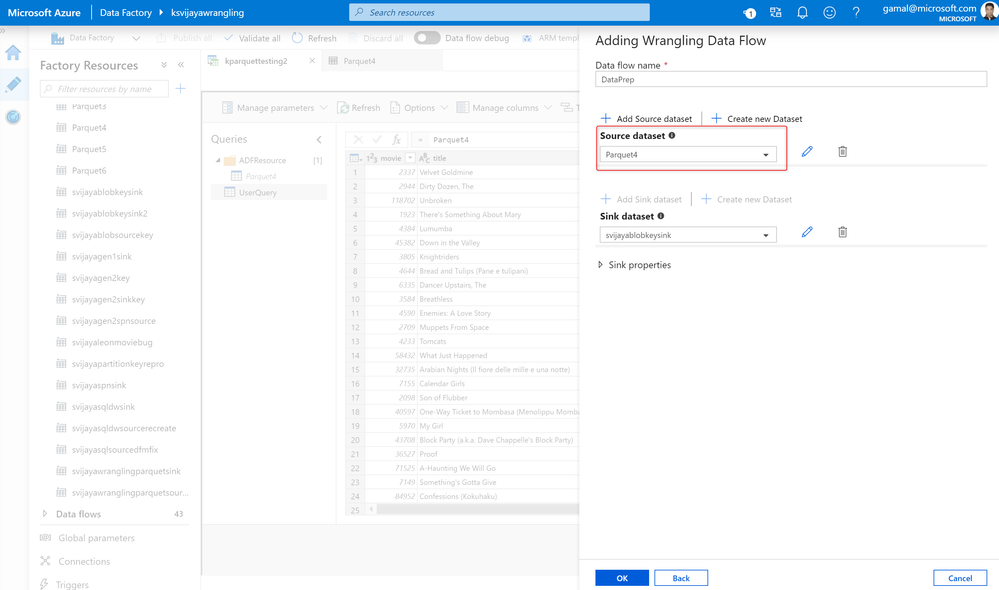Switch to the kparquettesting2 tab
999x590 pixels.
click(x=255, y=61)
